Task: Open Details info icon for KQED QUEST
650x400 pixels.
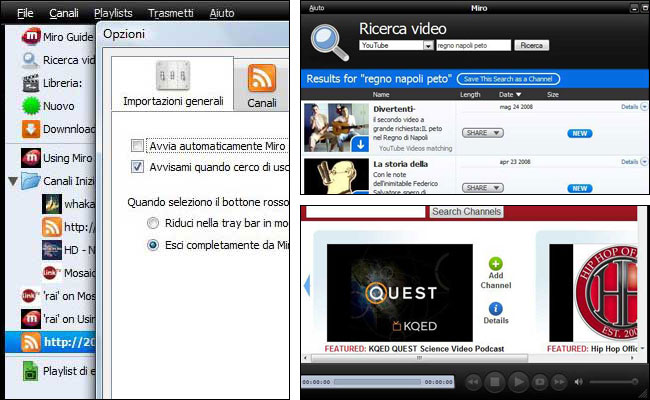Action: coord(496,309)
